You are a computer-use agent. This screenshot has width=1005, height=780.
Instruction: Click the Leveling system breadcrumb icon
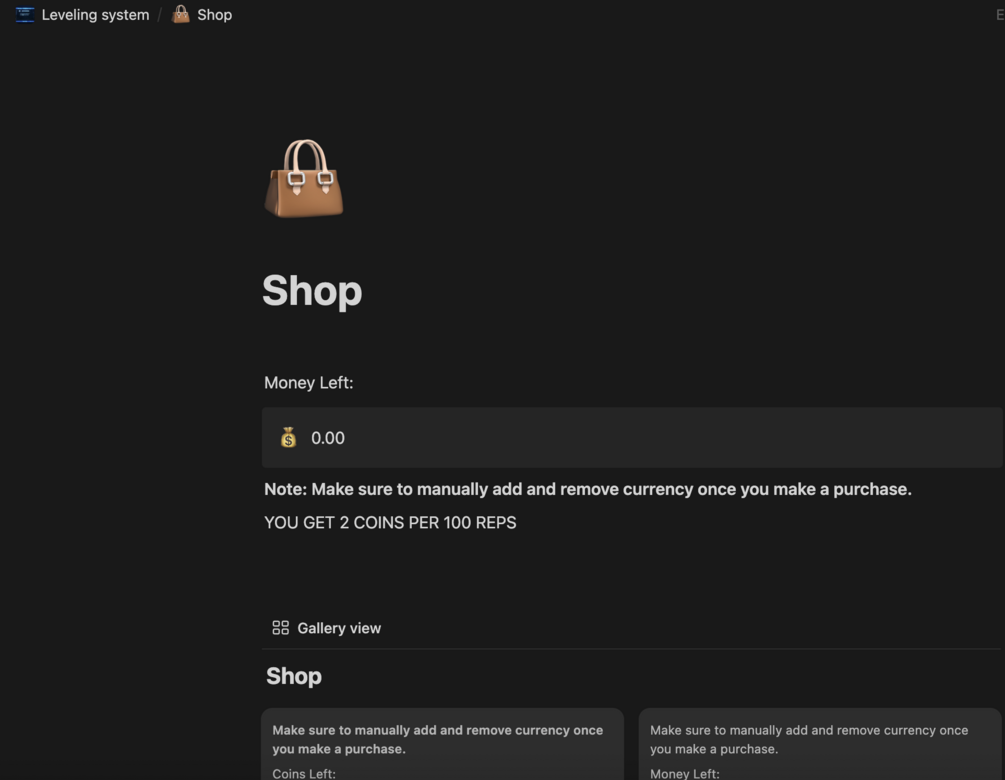25,15
